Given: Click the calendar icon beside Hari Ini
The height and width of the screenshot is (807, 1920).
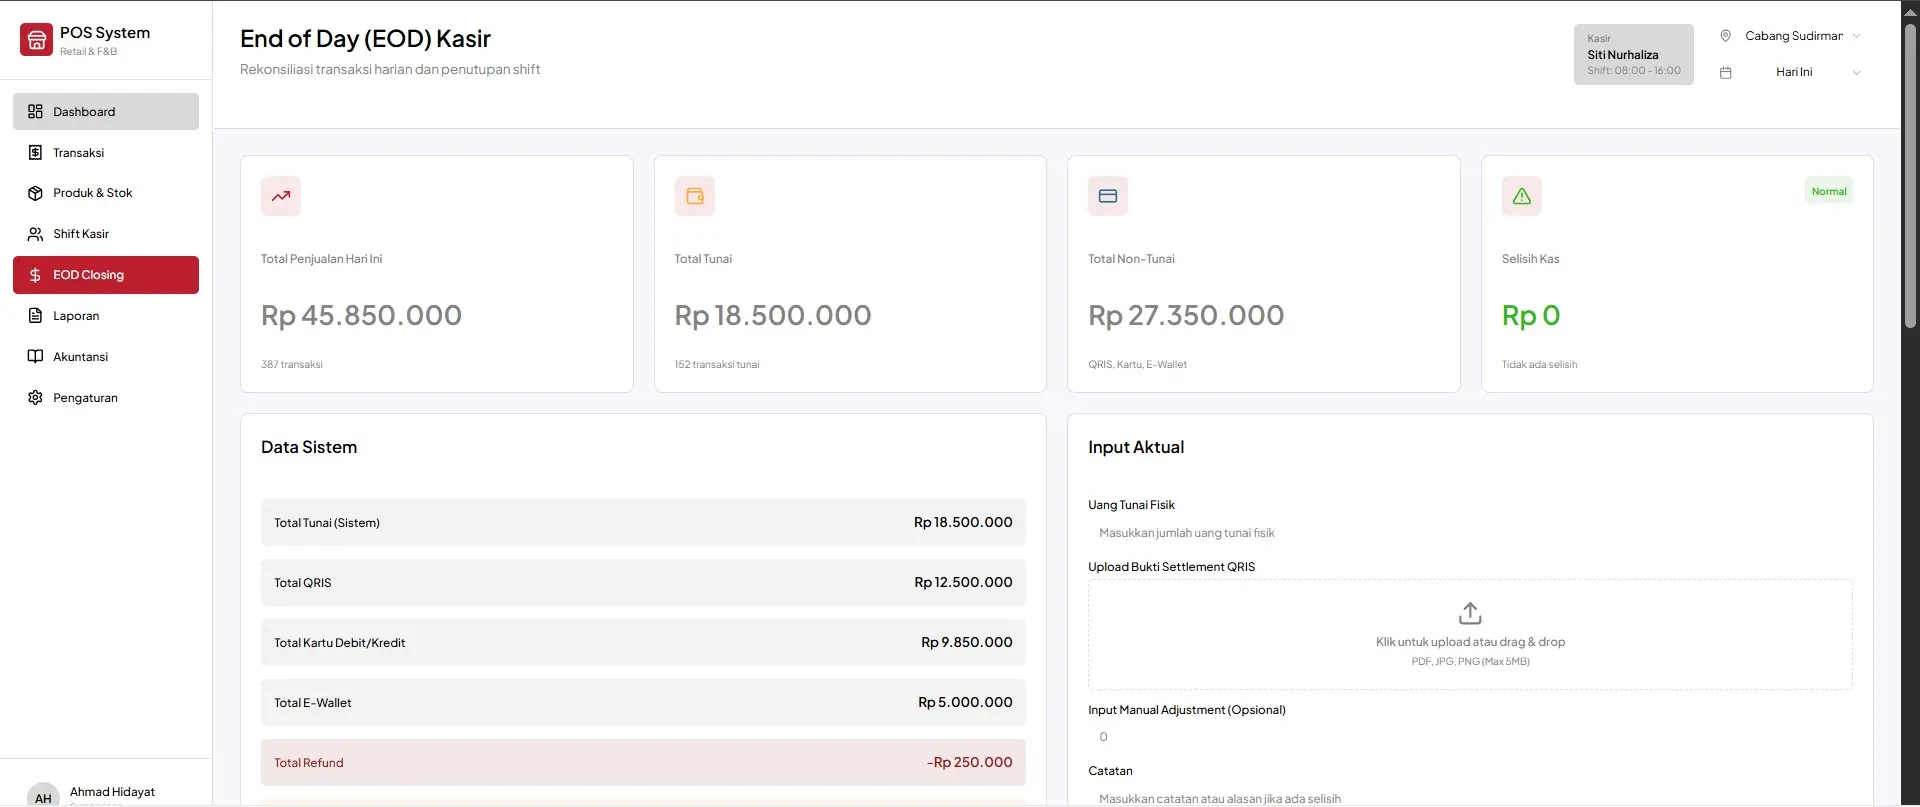Looking at the screenshot, I should [1725, 73].
